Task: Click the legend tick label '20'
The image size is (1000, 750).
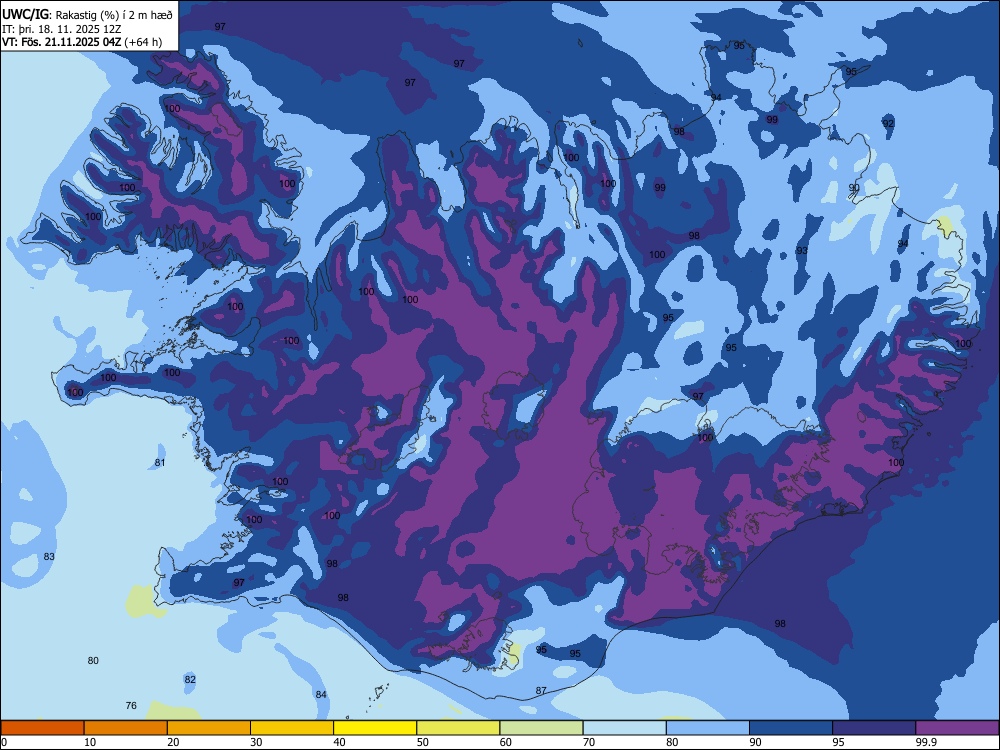Action: pyautogui.click(x=173, y=742)
